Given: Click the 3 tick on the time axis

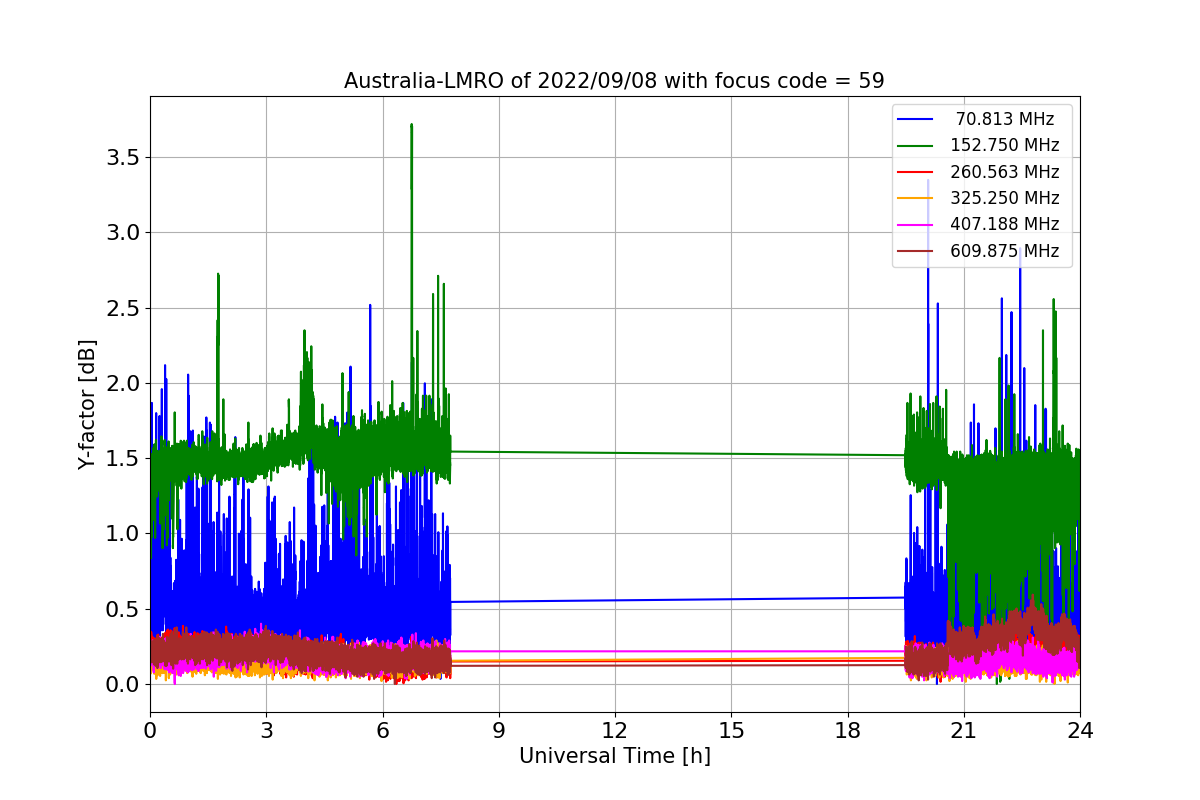Looking at the screenshot, I should pyautogui.click(x=266, y=731).
